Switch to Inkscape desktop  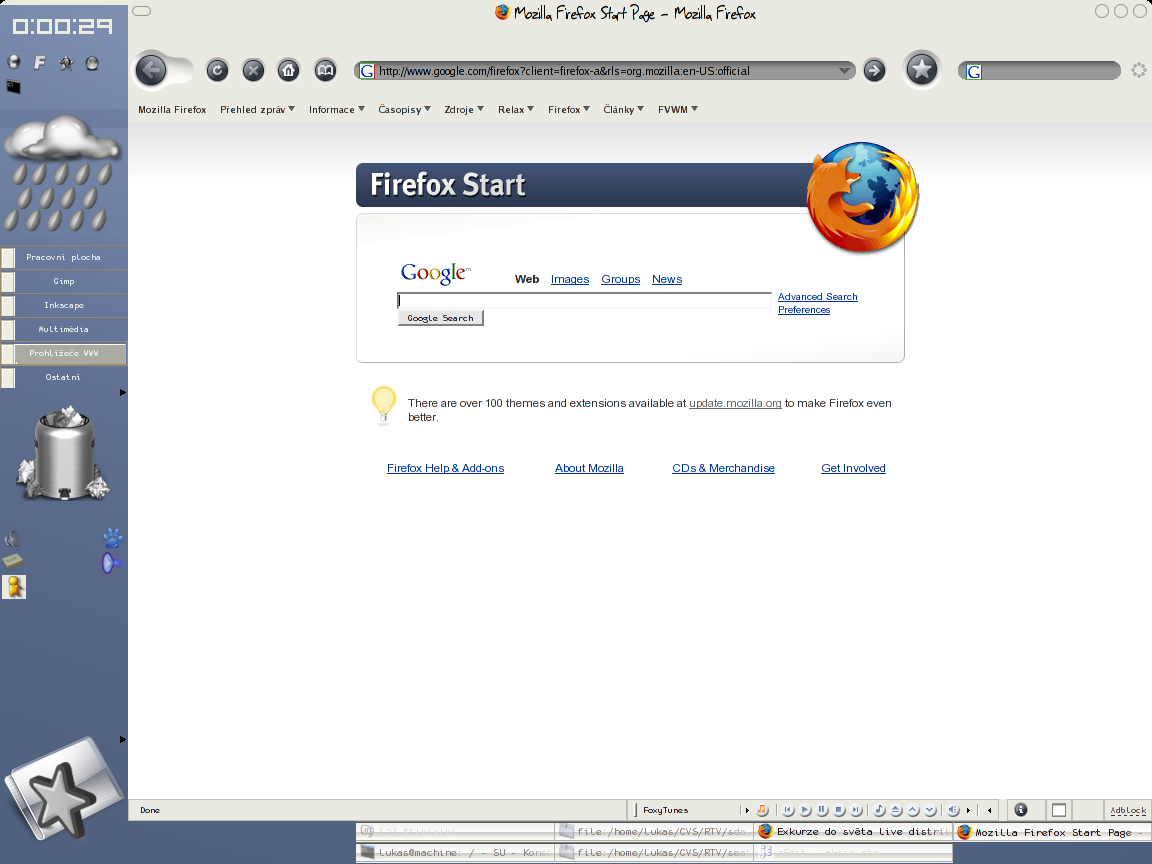tap(63, 306)
